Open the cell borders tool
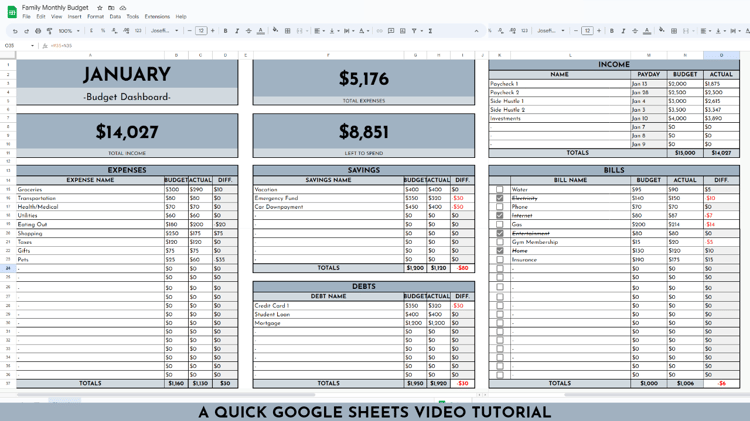Screen dimensions: 750x421 point(287,31)
